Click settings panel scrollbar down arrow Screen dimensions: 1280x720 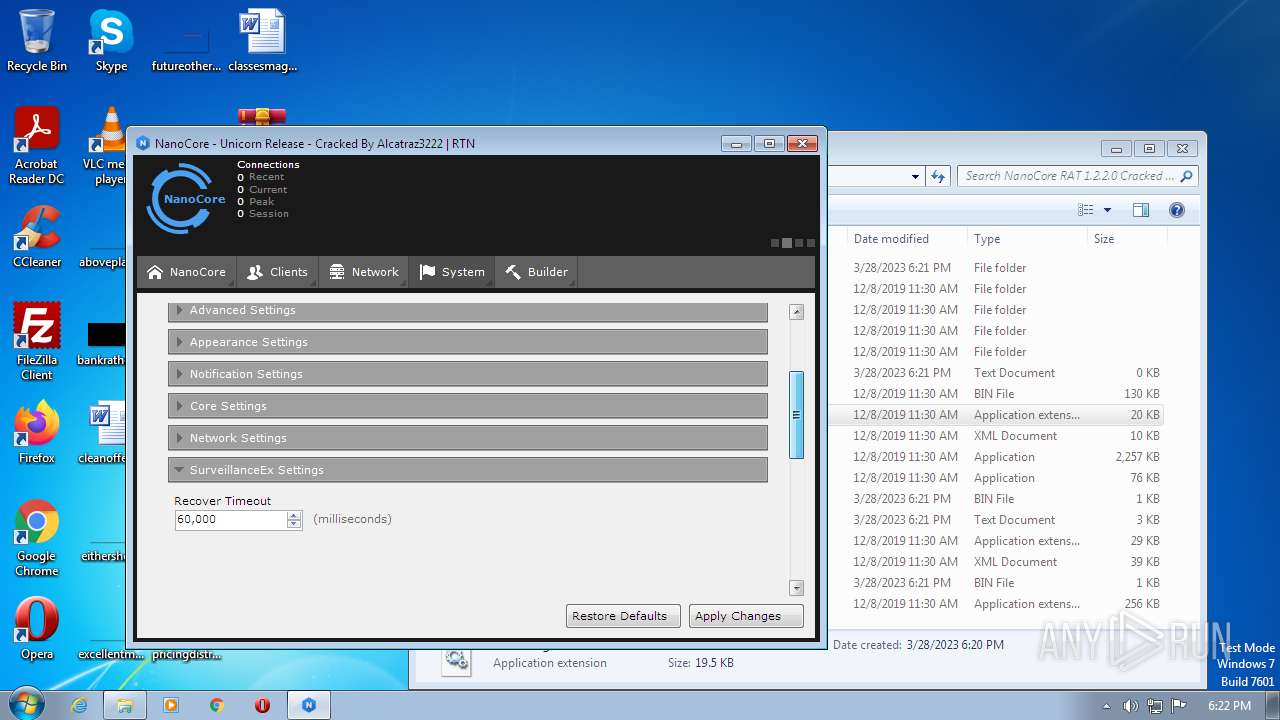point(797,588)
